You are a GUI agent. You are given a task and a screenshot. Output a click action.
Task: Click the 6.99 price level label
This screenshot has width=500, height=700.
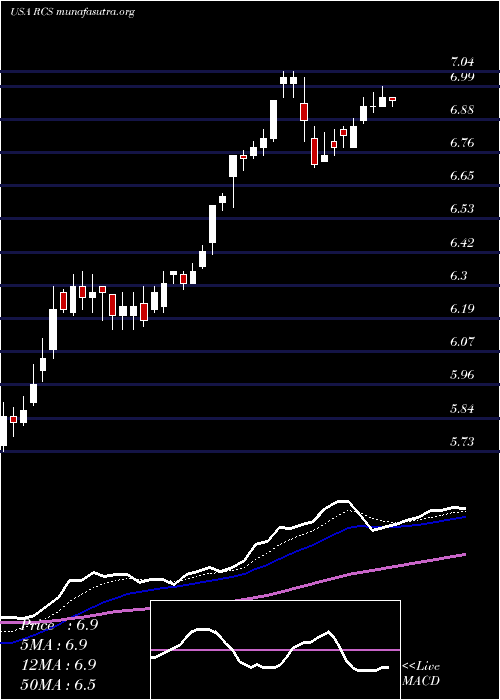tap(462, 76)
